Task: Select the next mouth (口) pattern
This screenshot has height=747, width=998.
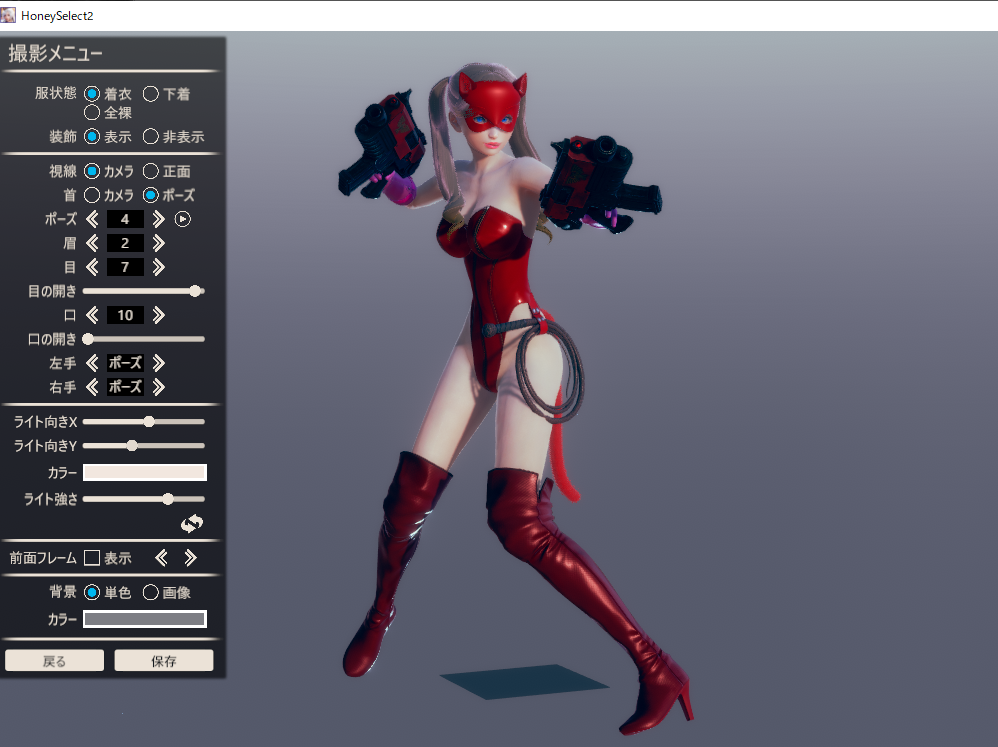Action: [158, 315]
